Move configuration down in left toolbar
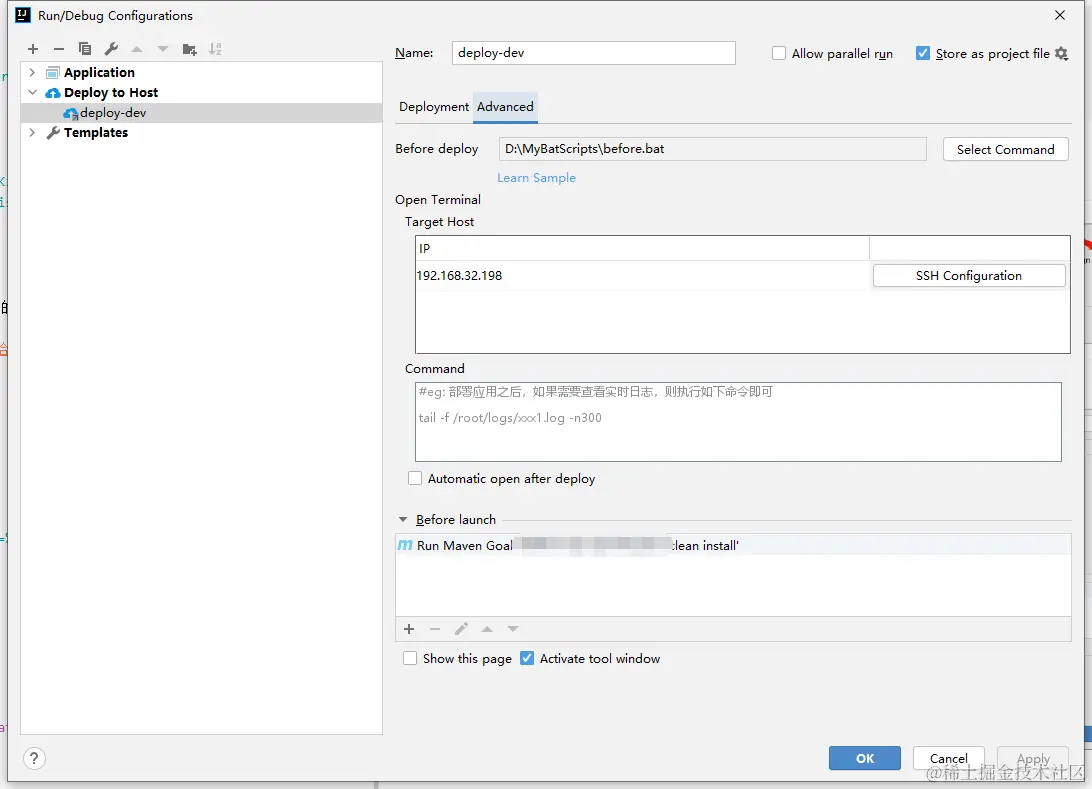 [x=163, y=49]
